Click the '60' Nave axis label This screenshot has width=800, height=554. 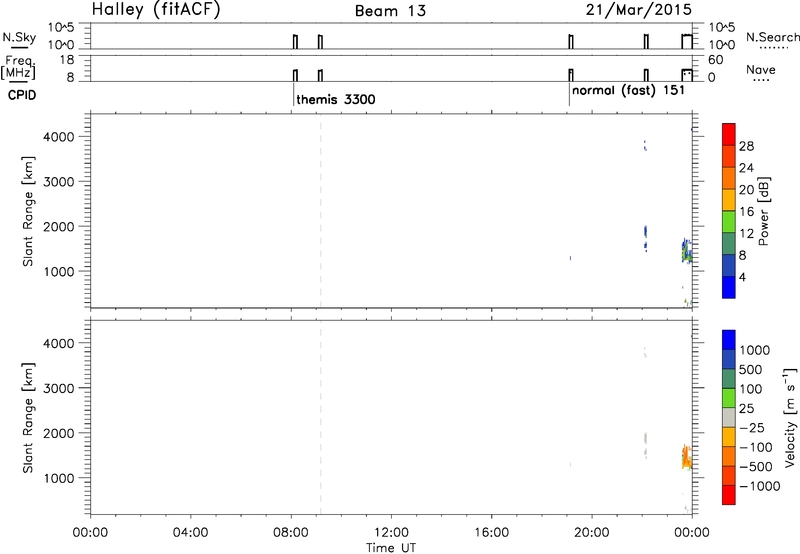pyautogui.click(x=716, y=60)
